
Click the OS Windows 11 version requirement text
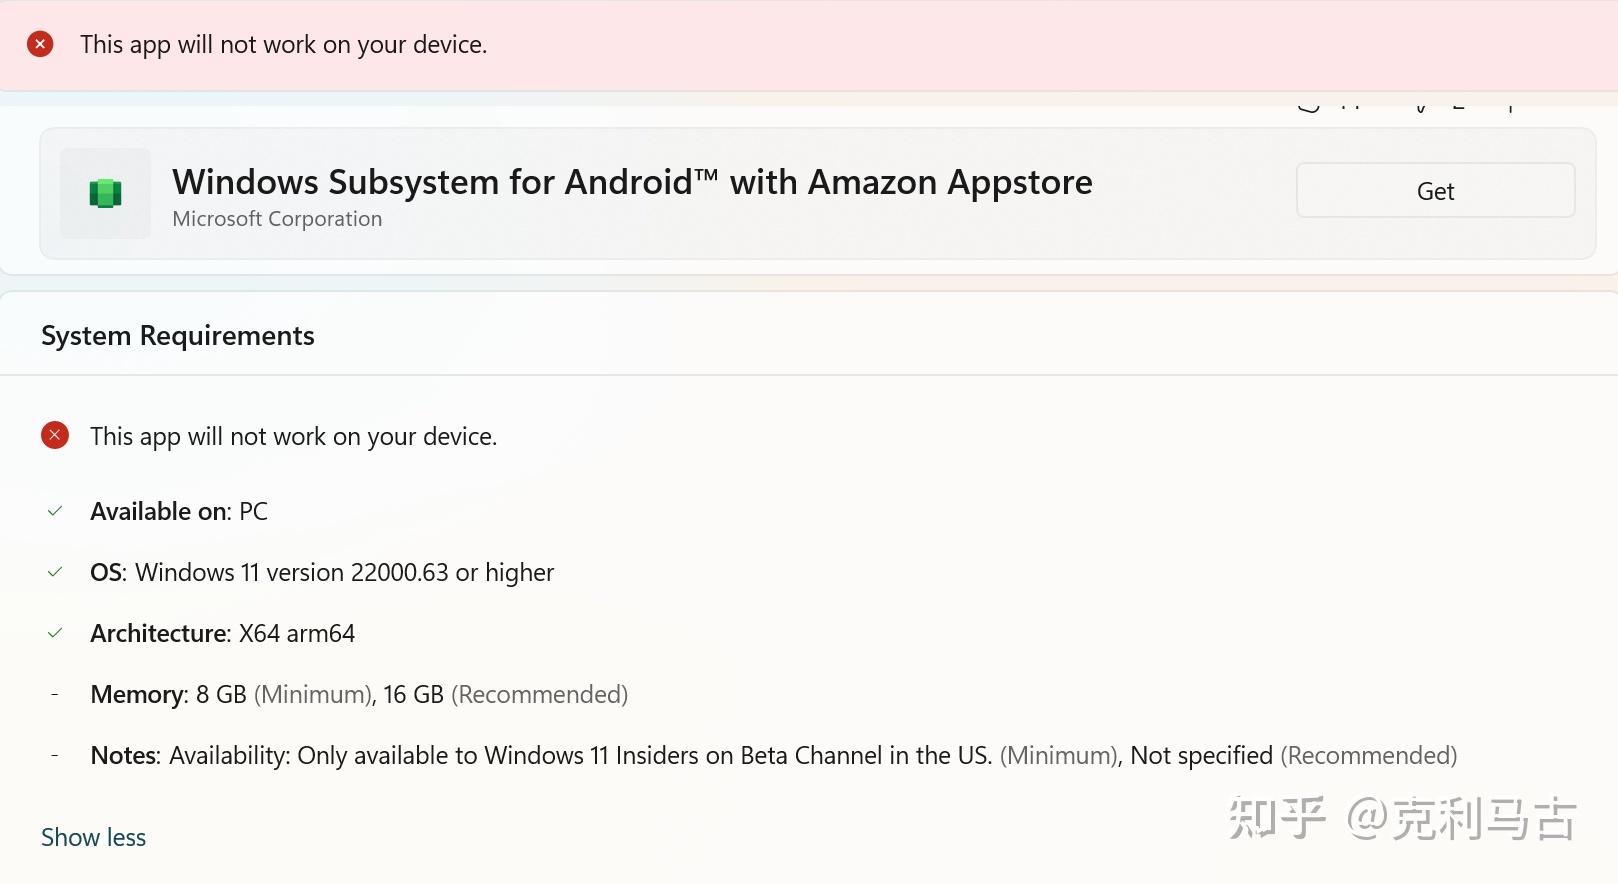coord(322,573)
